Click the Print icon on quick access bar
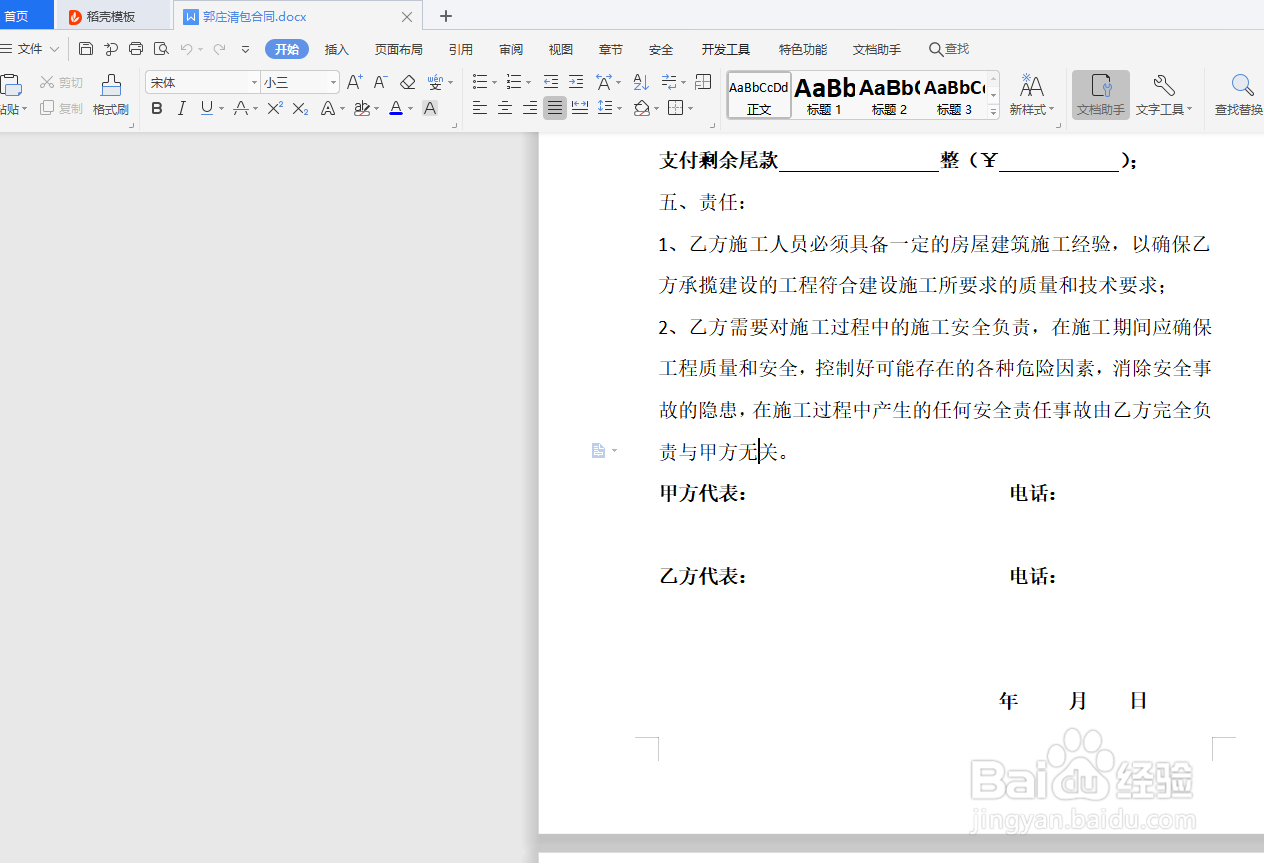 [136, 48]
